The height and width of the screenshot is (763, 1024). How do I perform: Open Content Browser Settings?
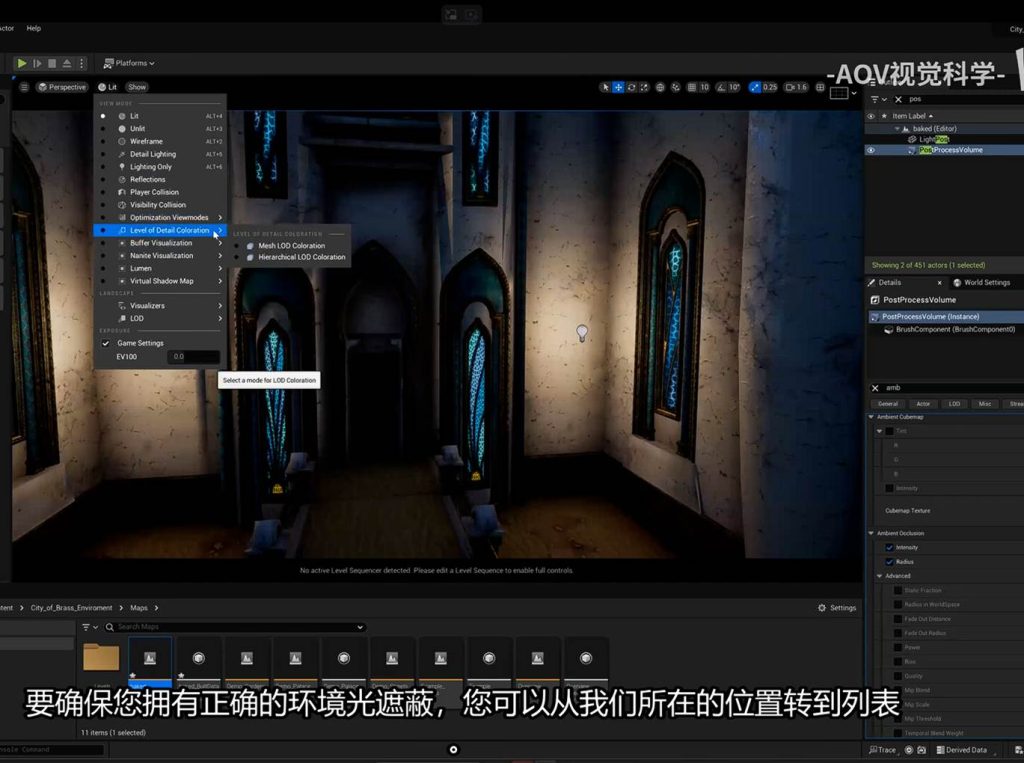(837, 608)
